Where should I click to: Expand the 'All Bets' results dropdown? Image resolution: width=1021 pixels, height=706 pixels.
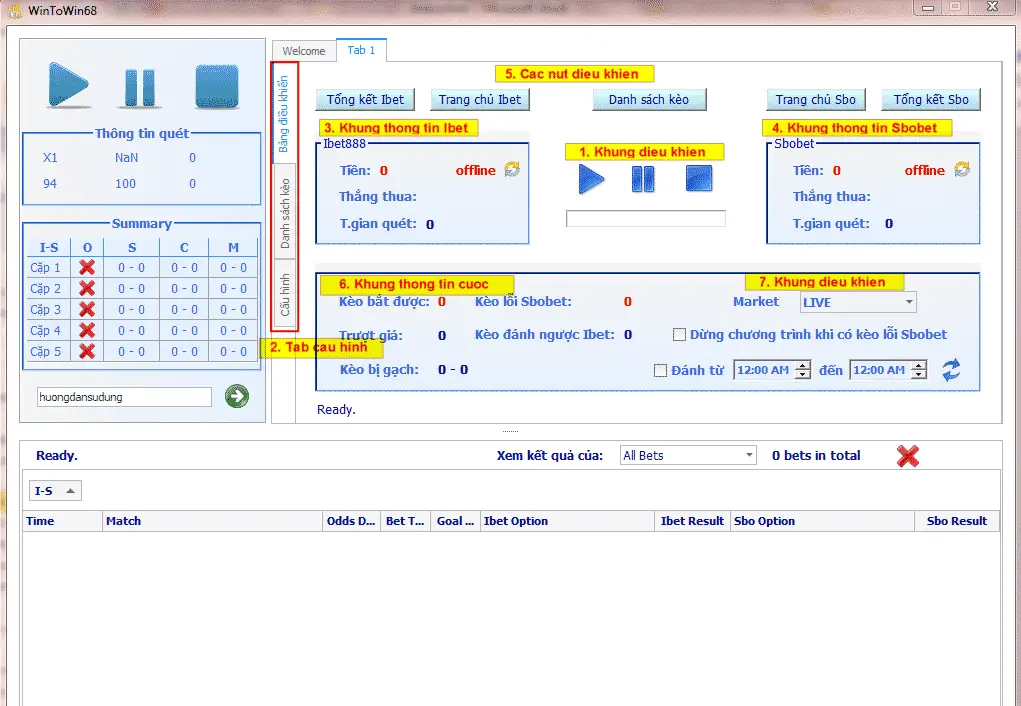tap(688, 456)
